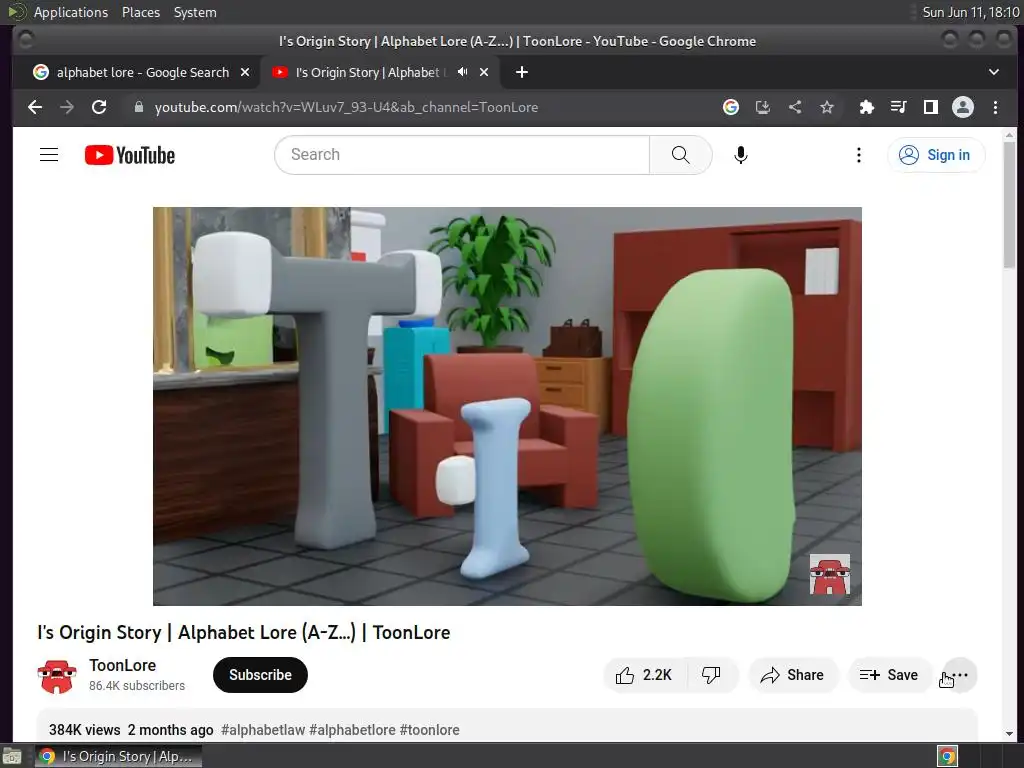The image size is (1024, 768).
Task: Open YouTube settings three-dot menu in header
Action: click(x=859, y=155)
